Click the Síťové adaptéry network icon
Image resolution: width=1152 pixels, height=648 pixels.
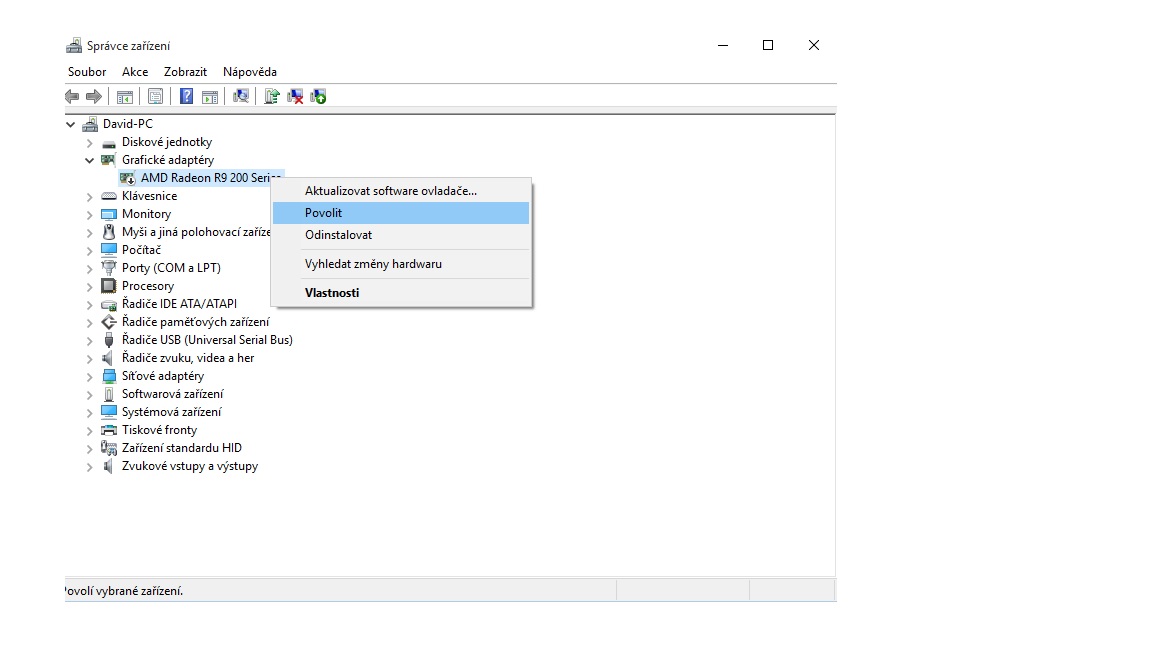109,376
